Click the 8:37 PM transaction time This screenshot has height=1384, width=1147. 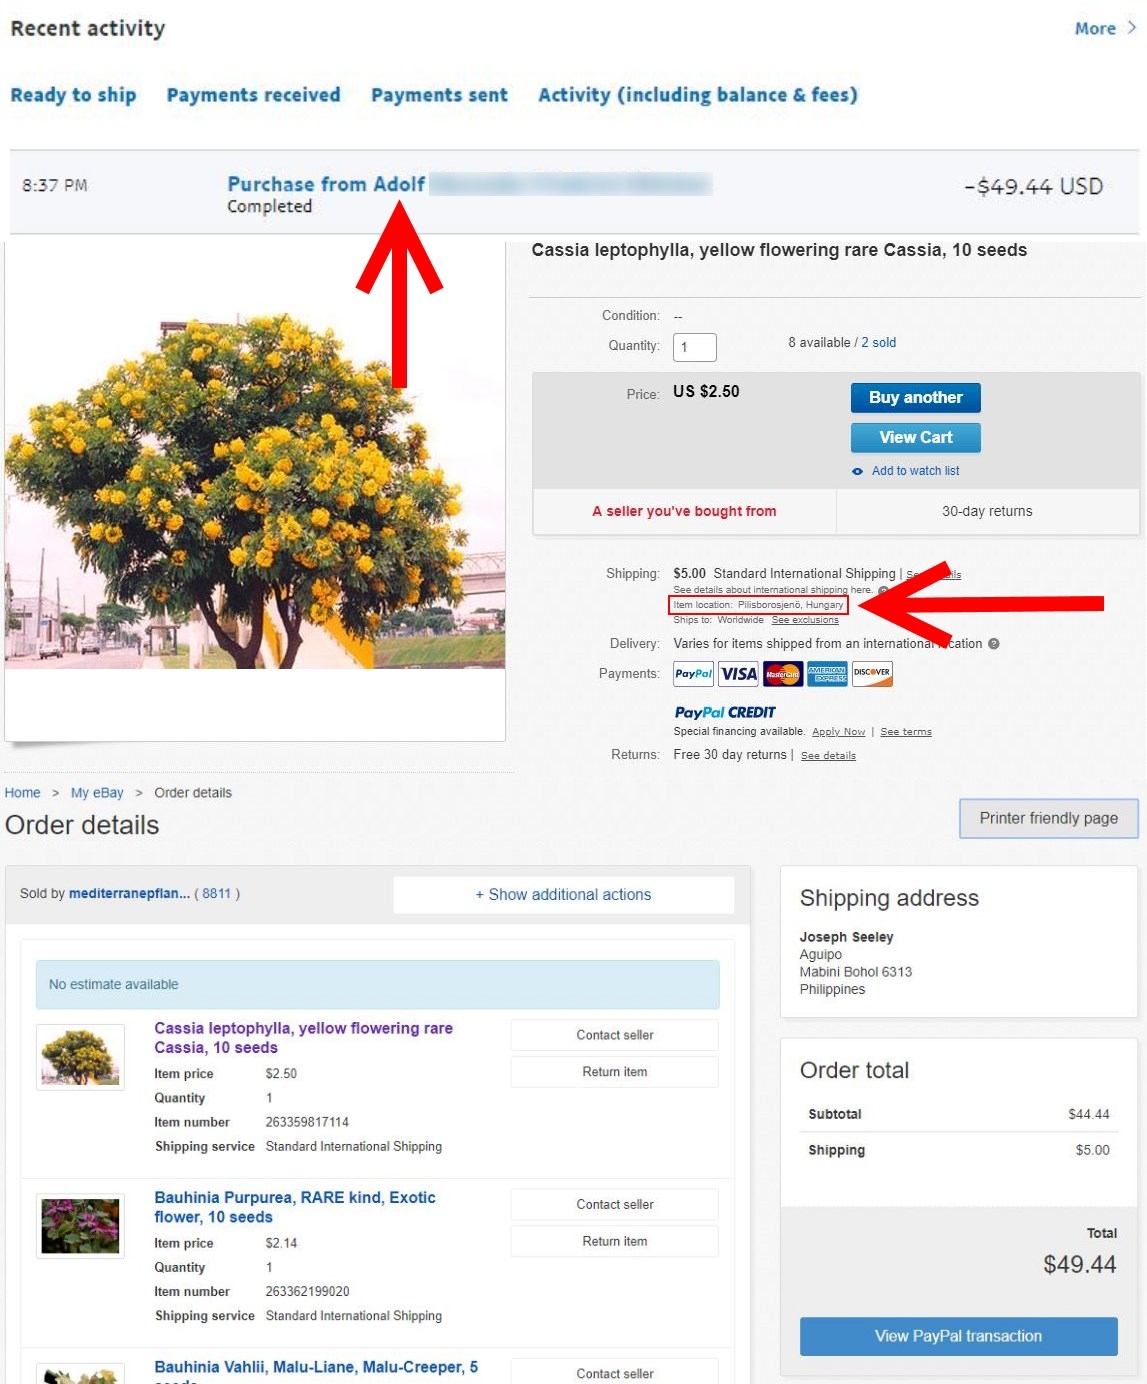(55, 186)
